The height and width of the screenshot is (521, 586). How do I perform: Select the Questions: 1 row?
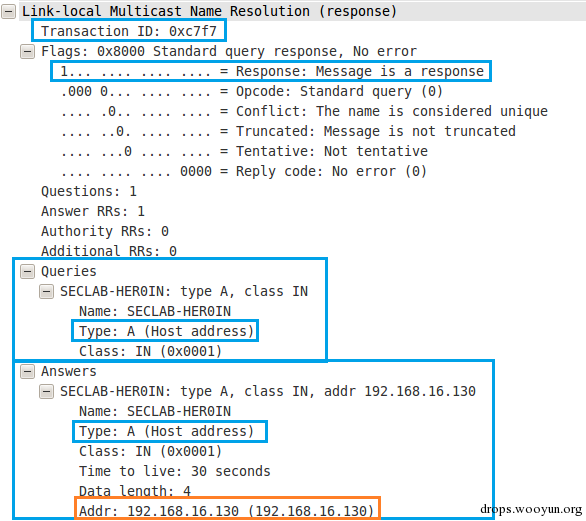89,191
